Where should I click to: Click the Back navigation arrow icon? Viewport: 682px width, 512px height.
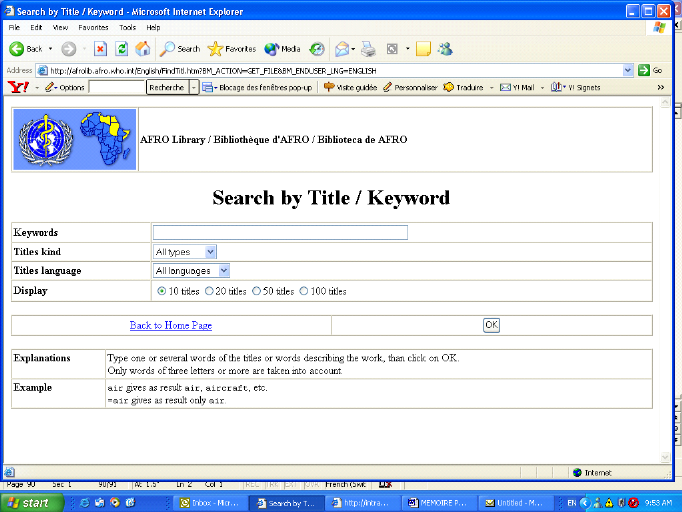17,49
